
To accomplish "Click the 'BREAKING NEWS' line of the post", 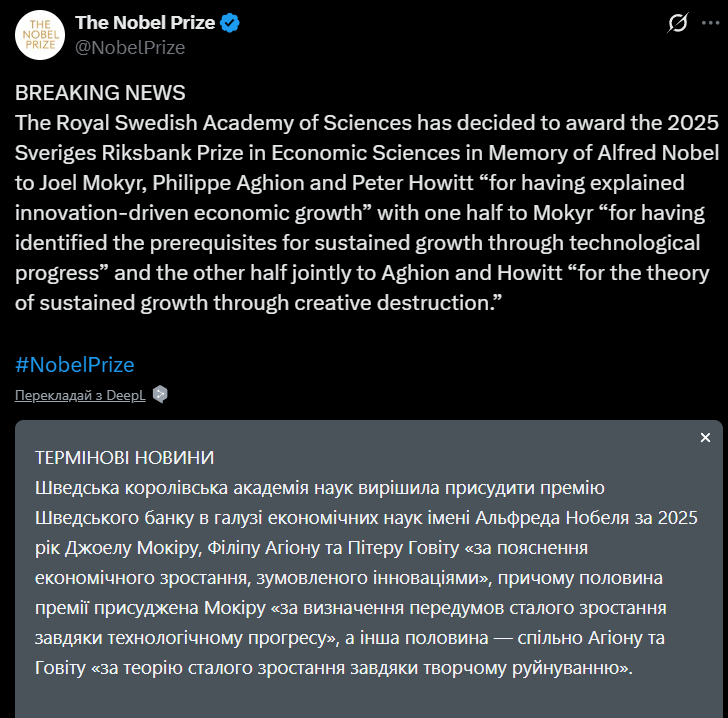I will click(x=100, y=93).
